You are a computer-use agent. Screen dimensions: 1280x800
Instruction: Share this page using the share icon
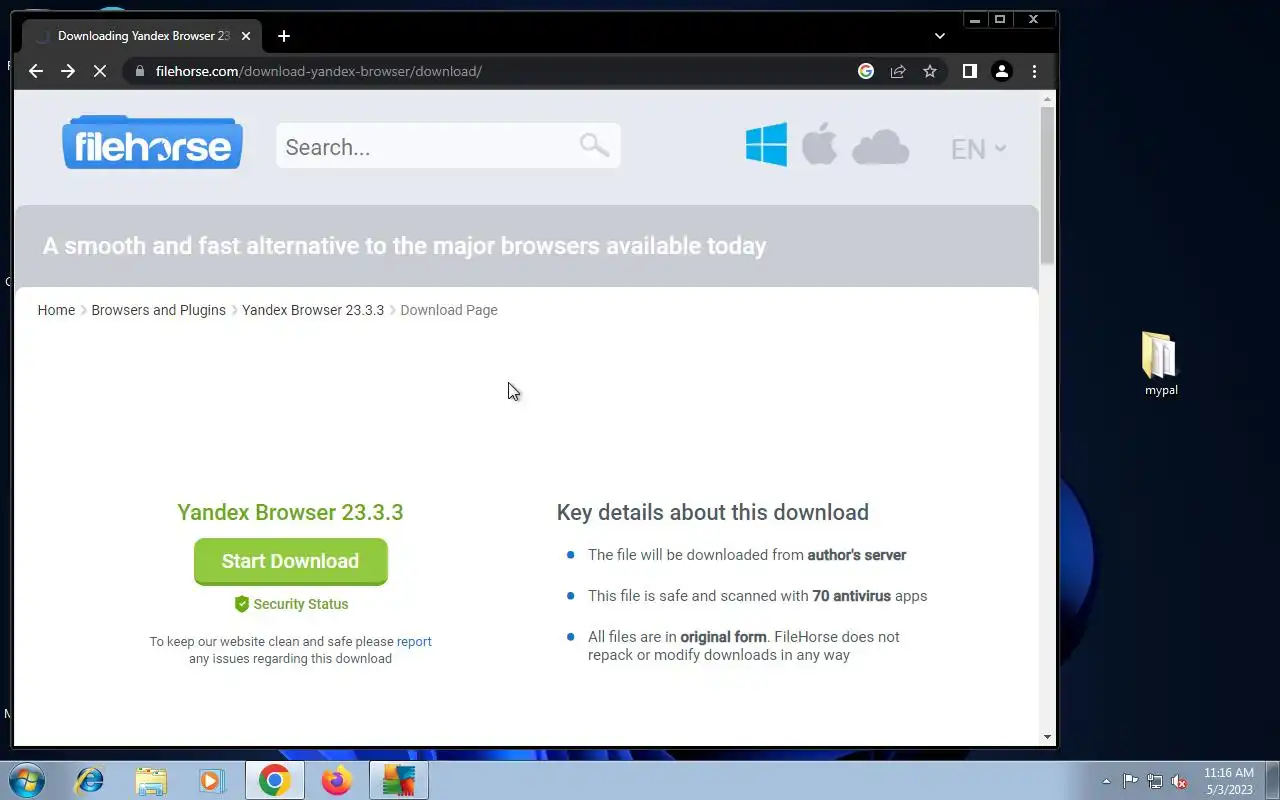(x=898, y=71)
